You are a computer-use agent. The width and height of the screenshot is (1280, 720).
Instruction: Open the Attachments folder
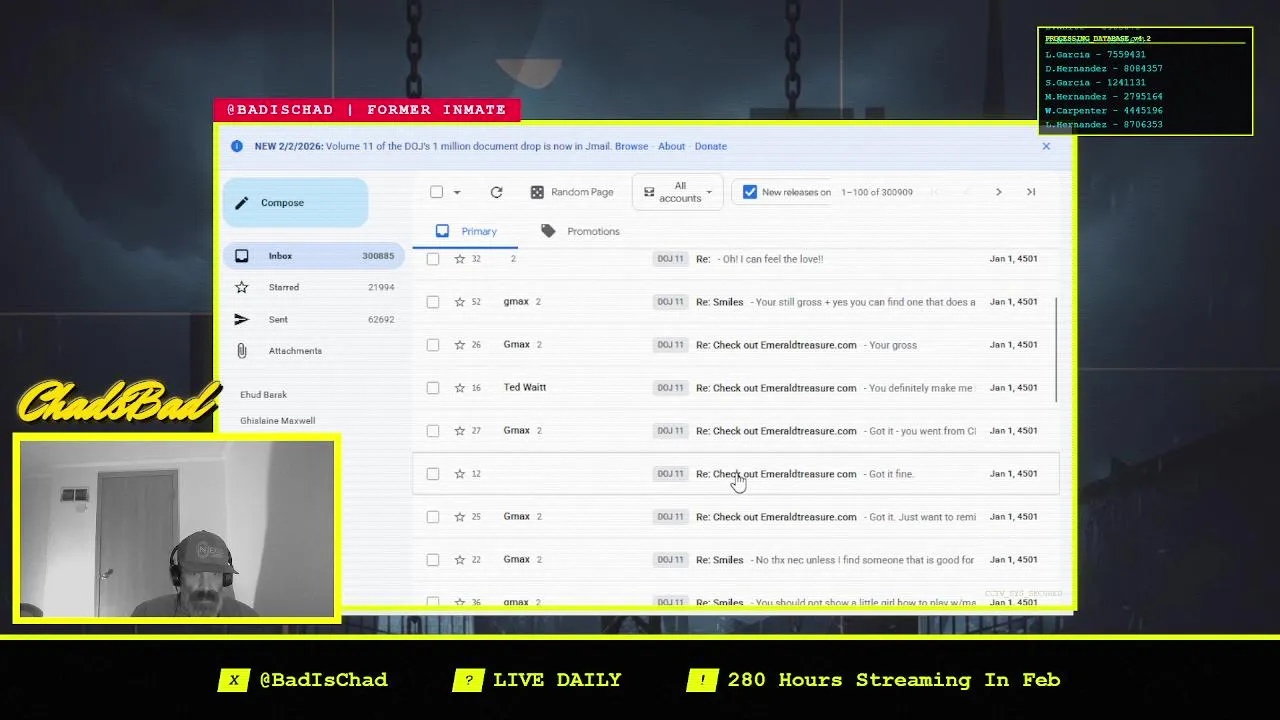click(x=313, y=351)
